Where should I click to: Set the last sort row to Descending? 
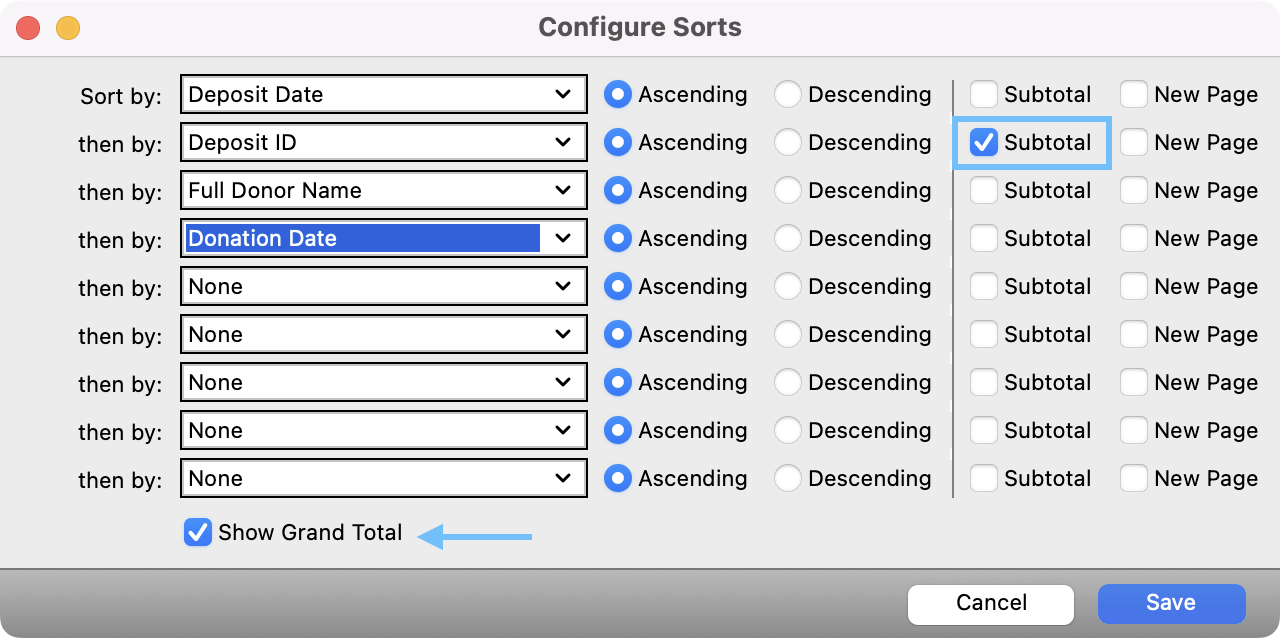pos(788,478)
